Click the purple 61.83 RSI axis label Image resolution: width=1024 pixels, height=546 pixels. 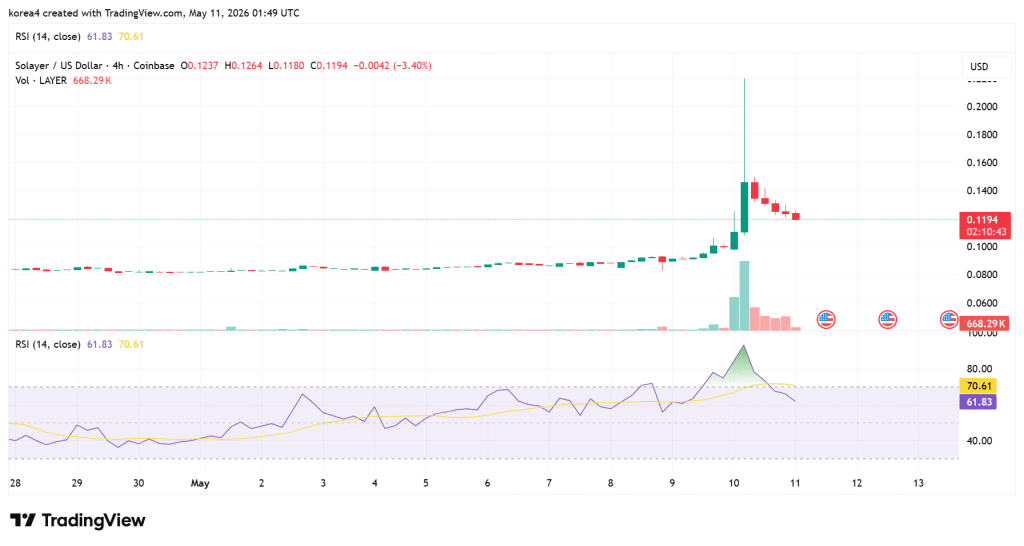coord(978,402)
